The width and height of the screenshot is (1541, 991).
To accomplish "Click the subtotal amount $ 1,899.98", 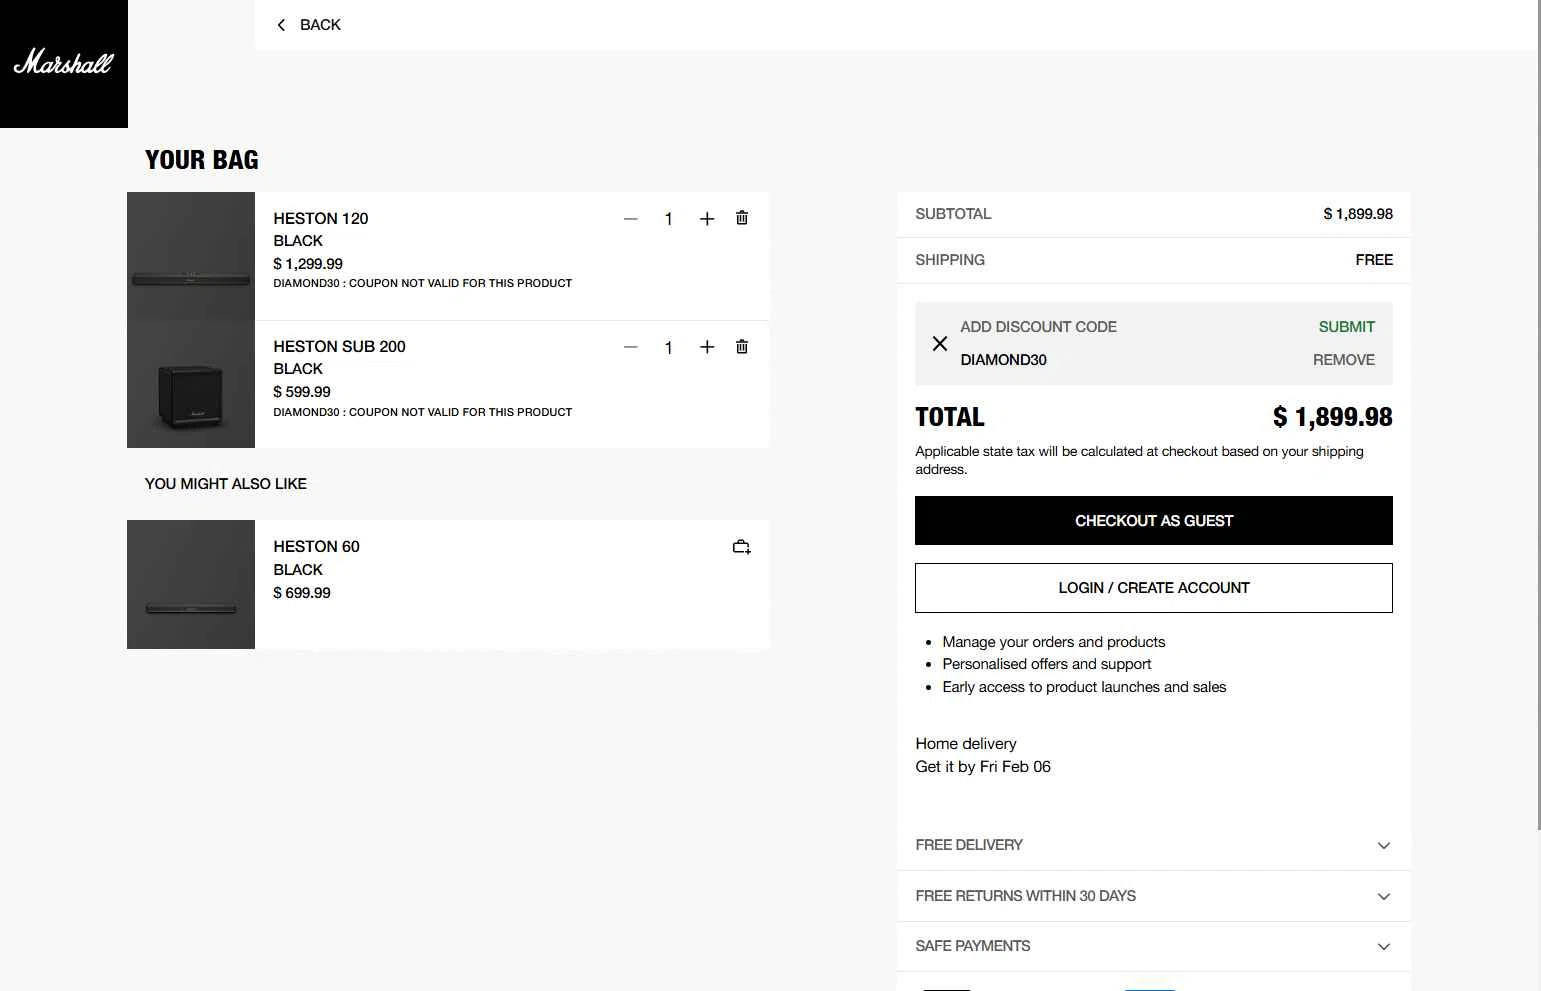I will tap(1358, 214).
